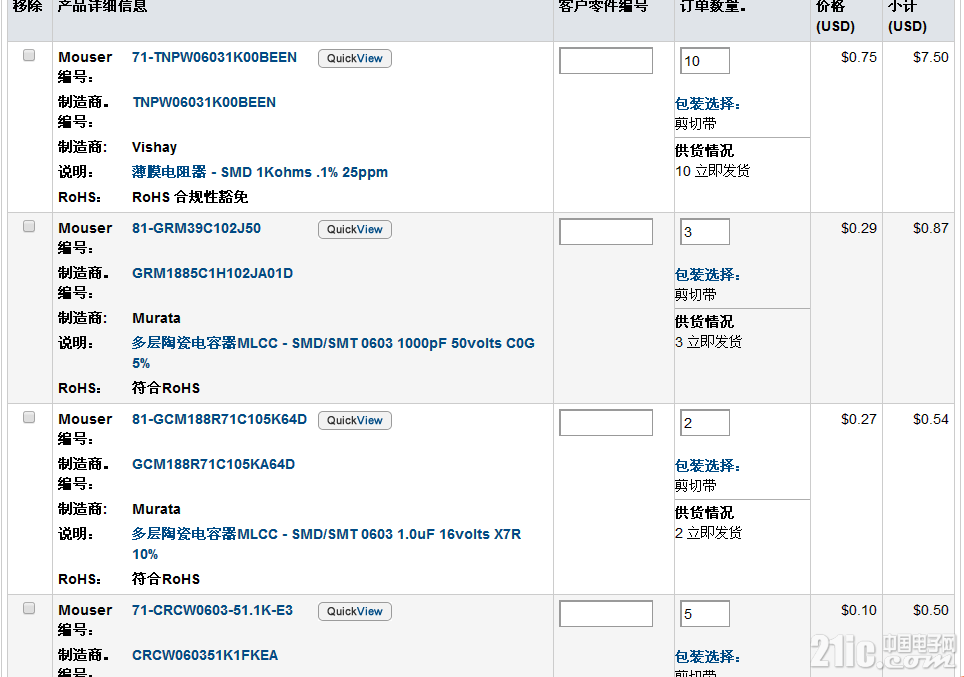
Task: Focus customer part number field for 71-TNPW06031K00BEEN
Action: pyautogui.click(x=606, y=61)
